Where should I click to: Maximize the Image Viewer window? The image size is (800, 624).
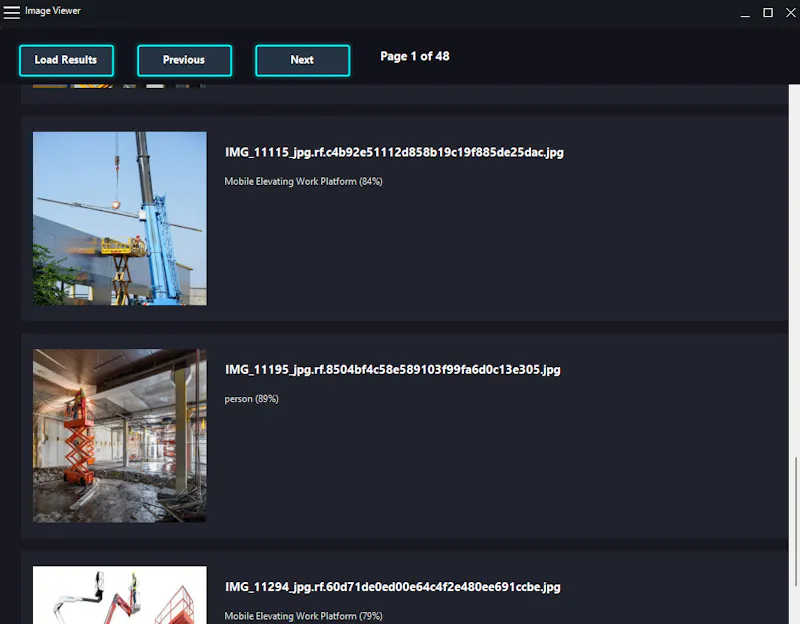pos(768,12)
